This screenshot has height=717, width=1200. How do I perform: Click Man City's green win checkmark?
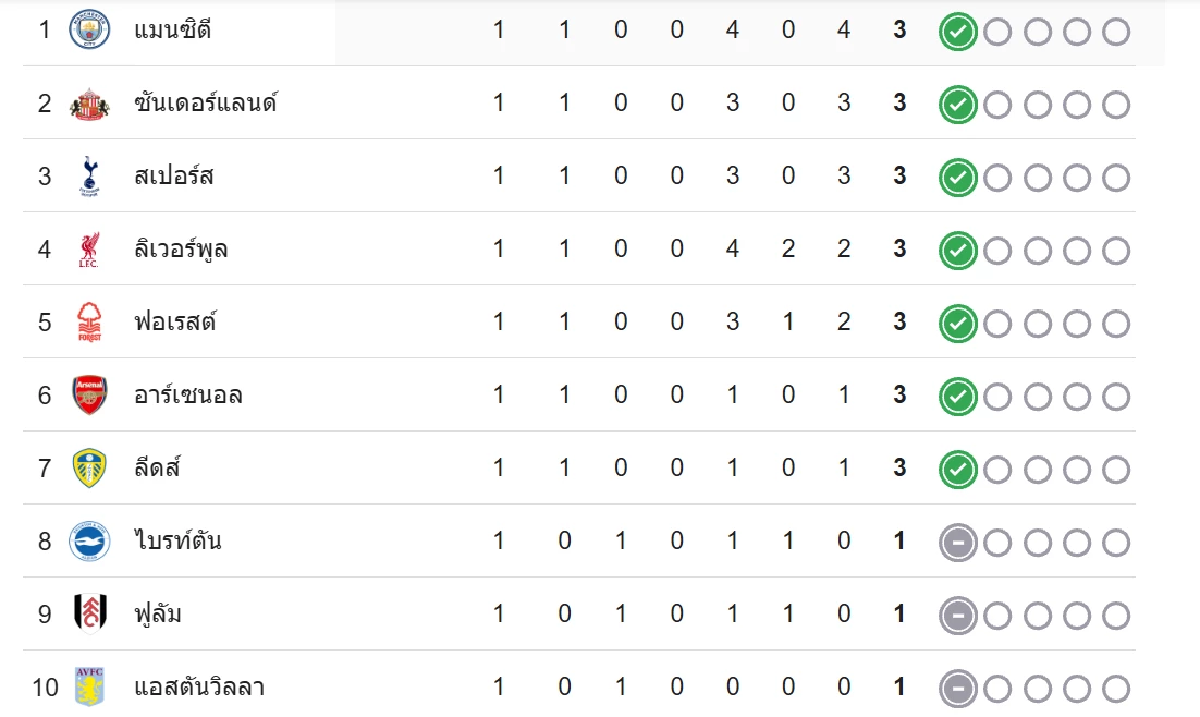coord(957,32)
